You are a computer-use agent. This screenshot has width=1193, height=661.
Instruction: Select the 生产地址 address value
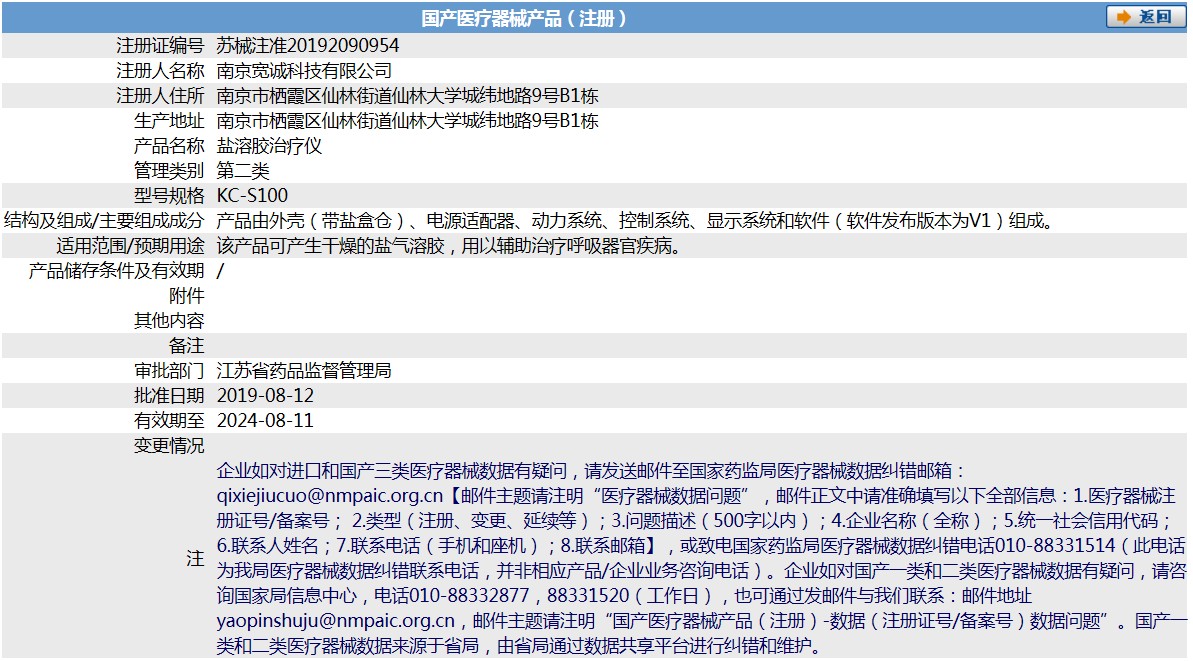click(407, 121)
